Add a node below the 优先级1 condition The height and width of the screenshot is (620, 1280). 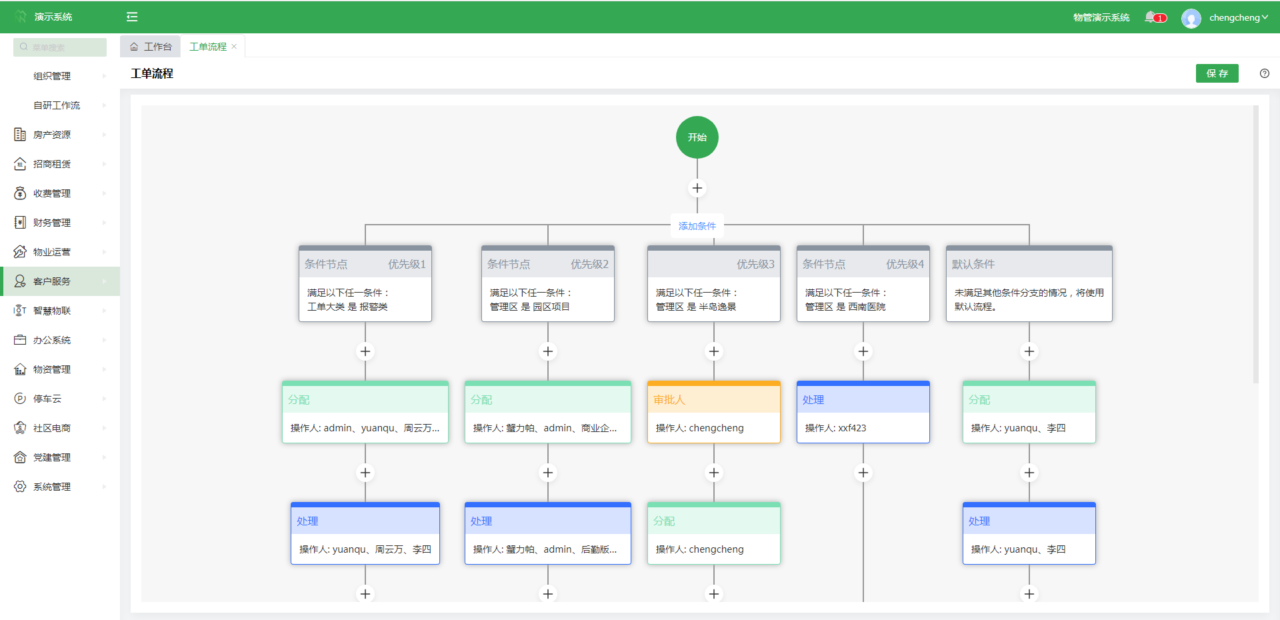365,352
